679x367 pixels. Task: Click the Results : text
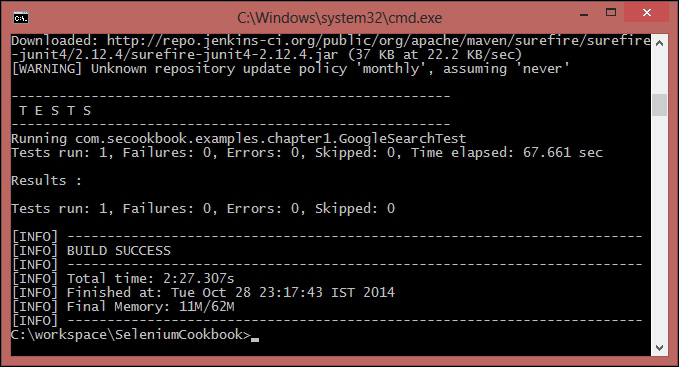point(46,180)
